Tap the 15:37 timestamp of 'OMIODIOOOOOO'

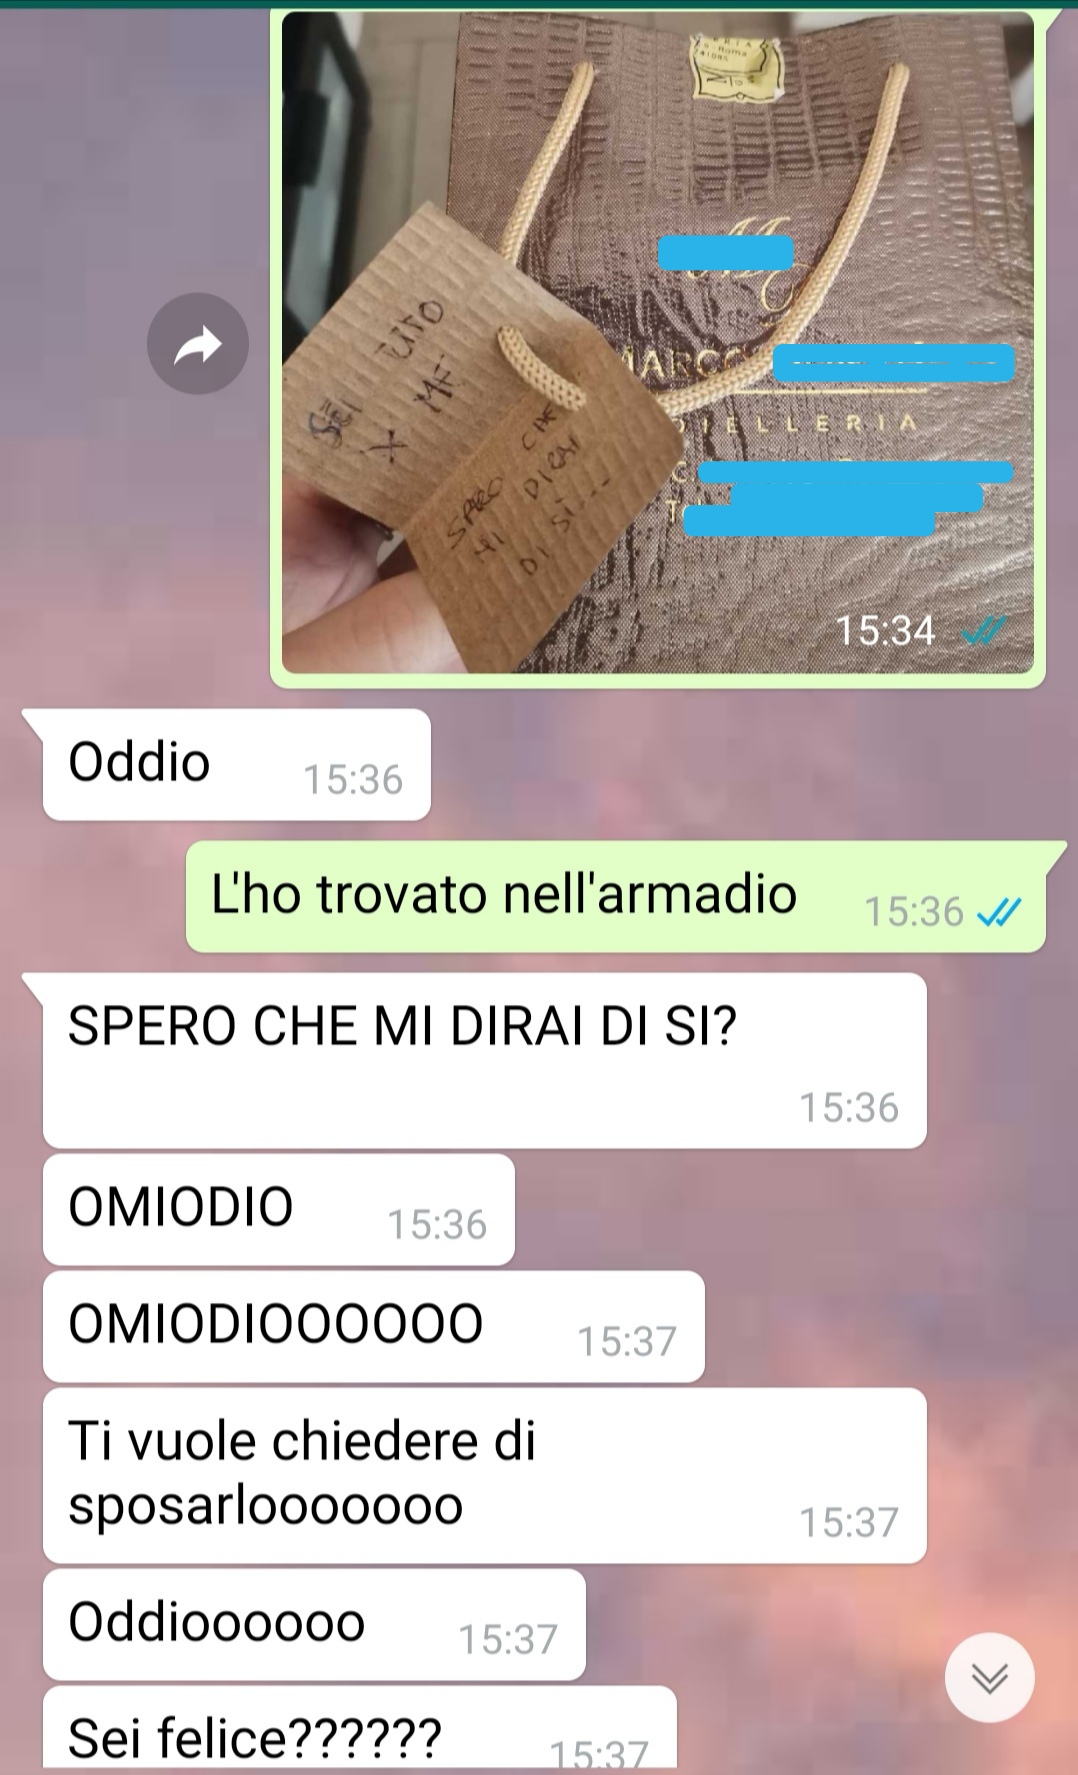[627, 1341]
